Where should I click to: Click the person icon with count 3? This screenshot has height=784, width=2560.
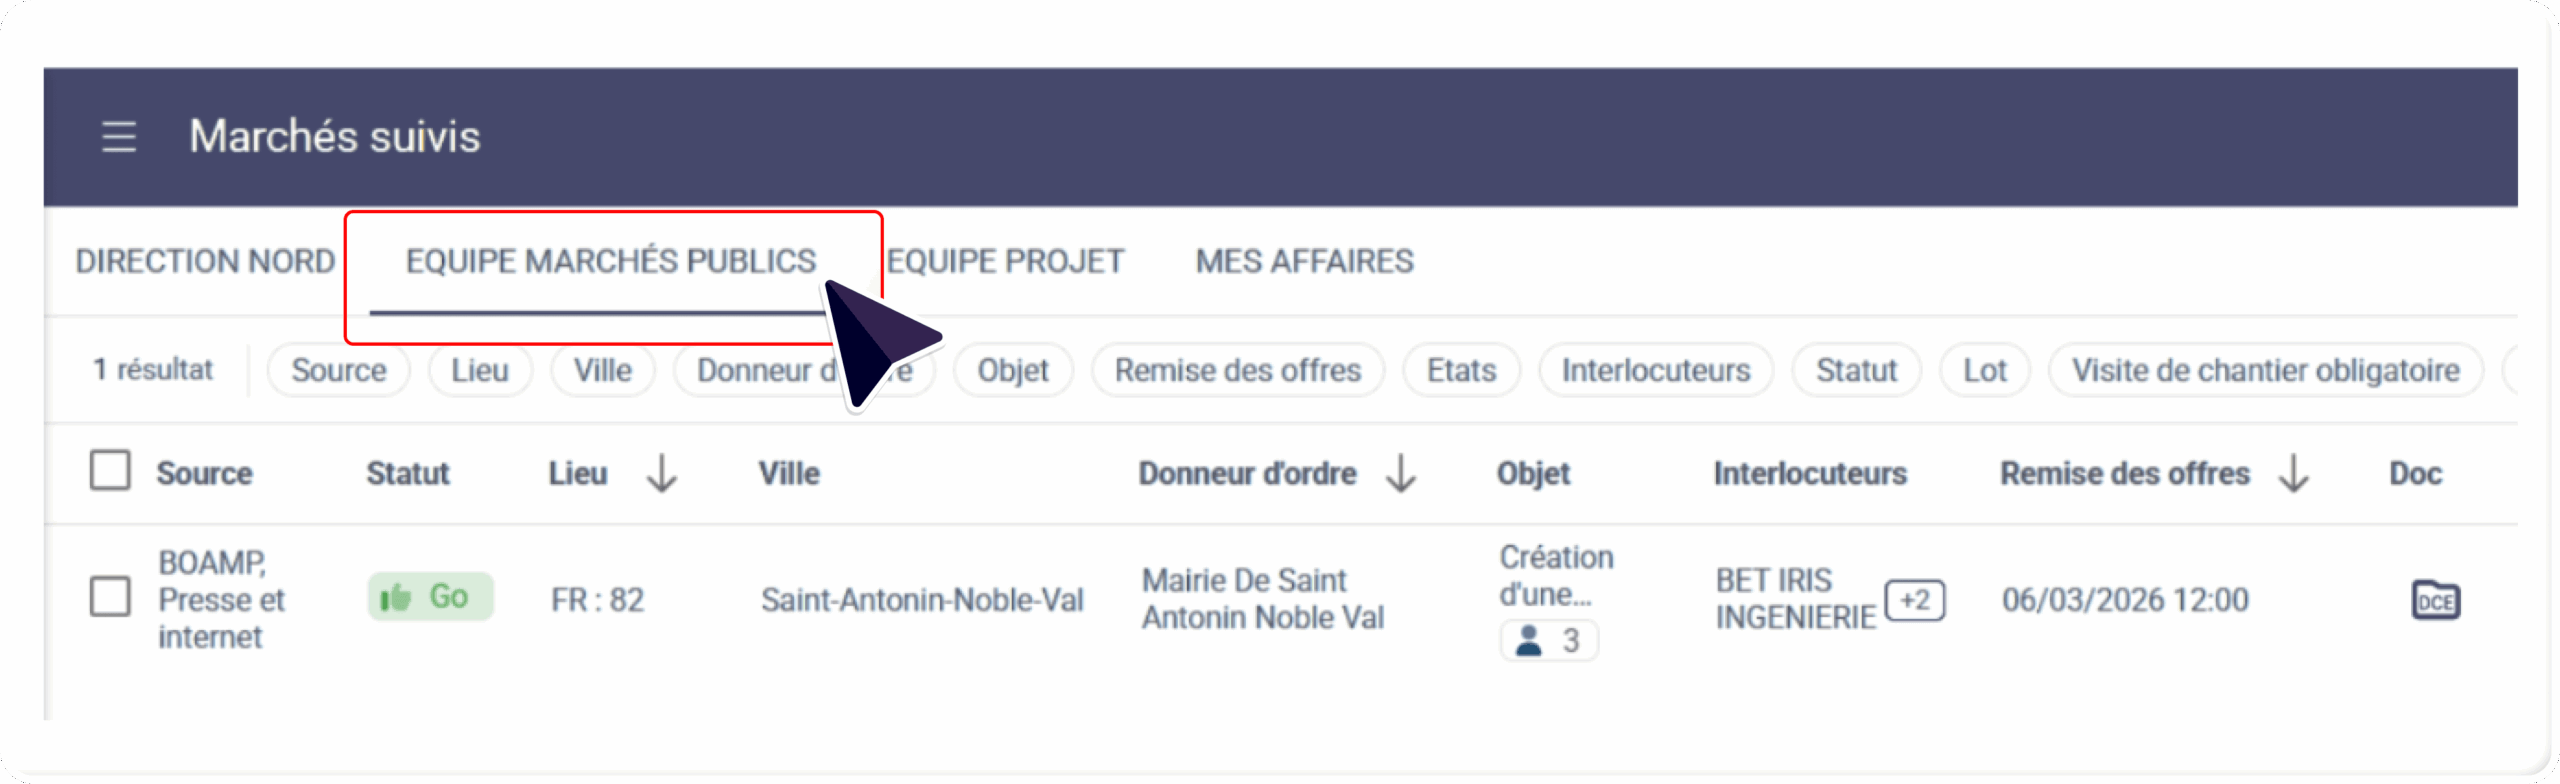(x=1548, y=640)
